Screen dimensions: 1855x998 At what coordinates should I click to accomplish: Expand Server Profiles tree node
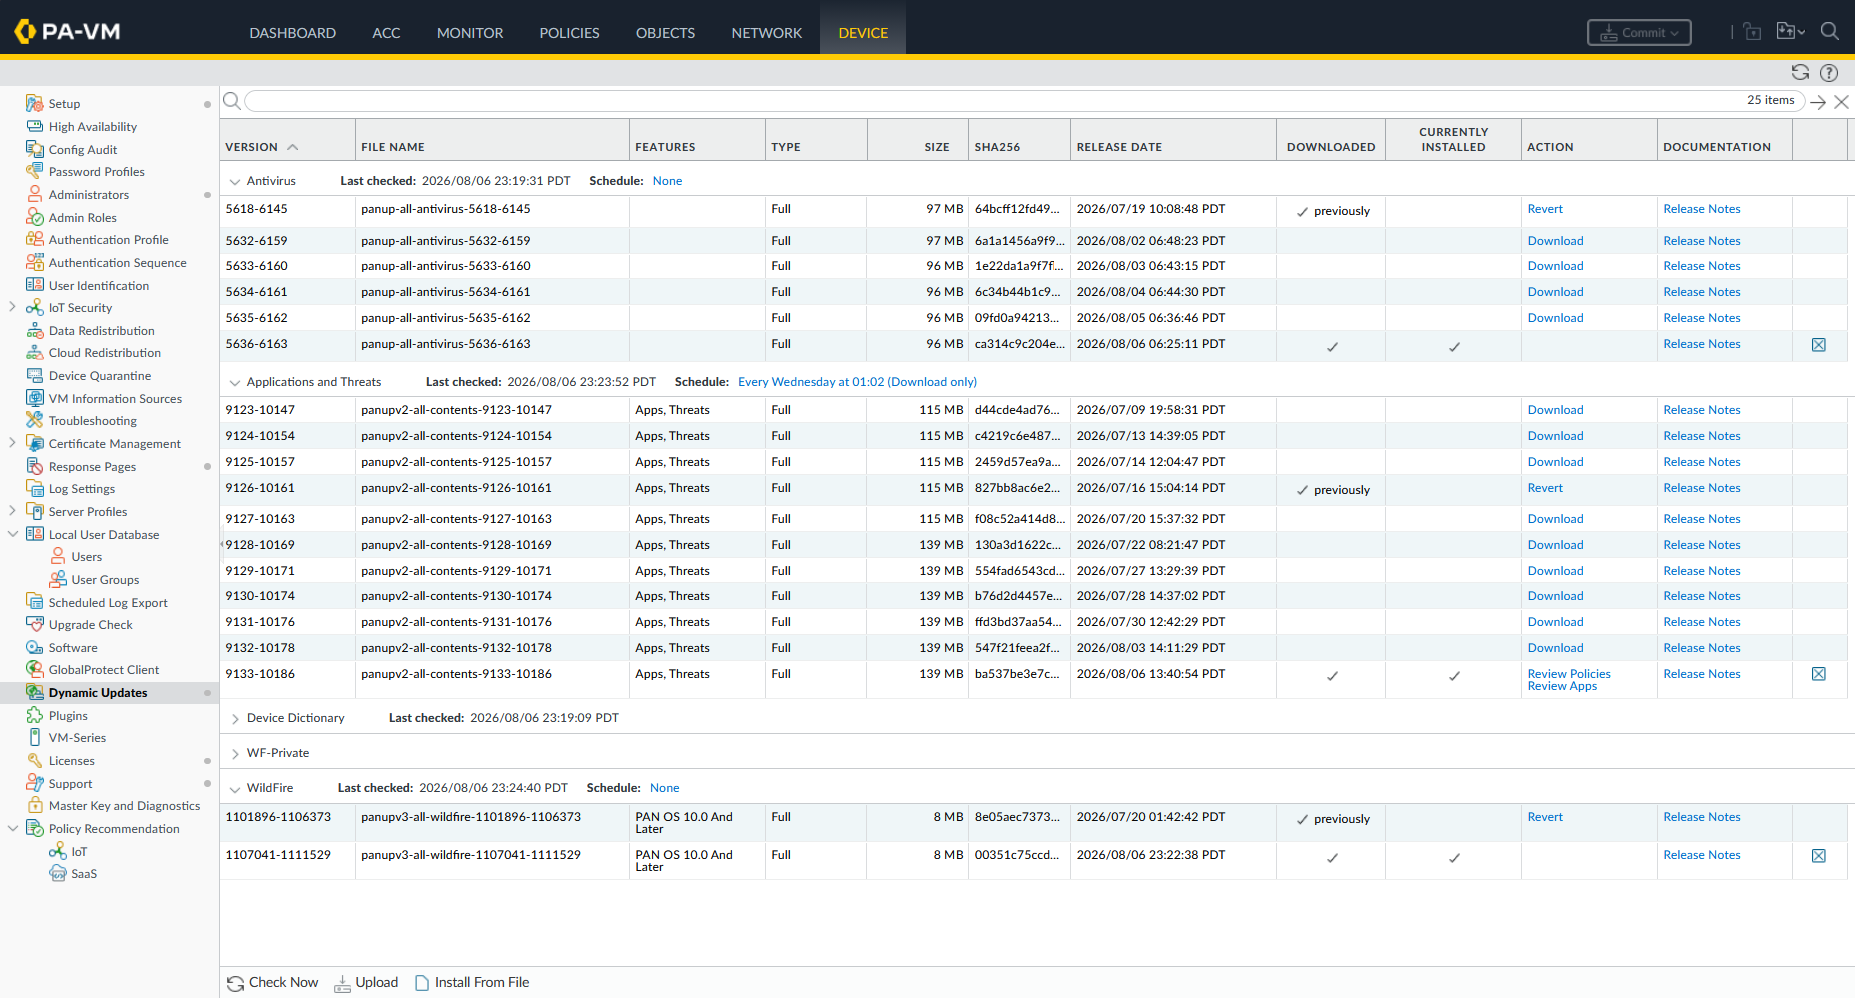tap(12, 511)
